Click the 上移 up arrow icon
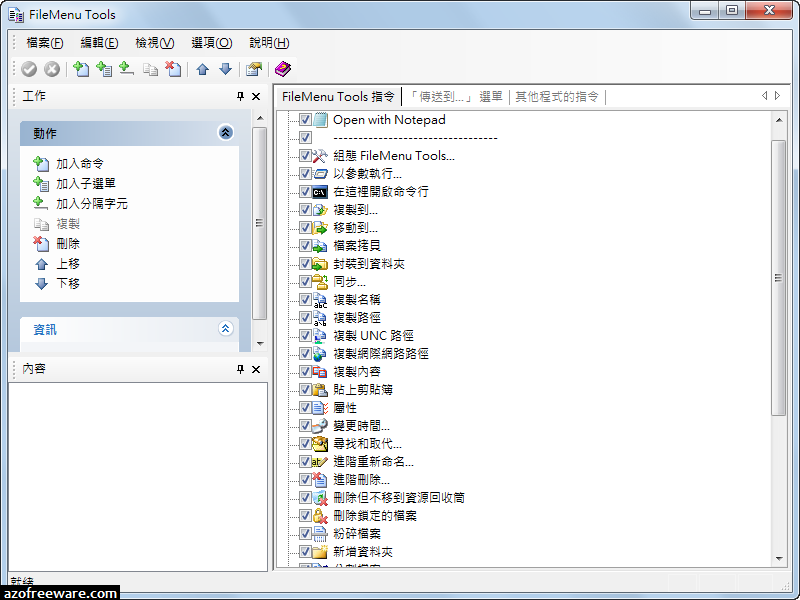 pos(41,264)
